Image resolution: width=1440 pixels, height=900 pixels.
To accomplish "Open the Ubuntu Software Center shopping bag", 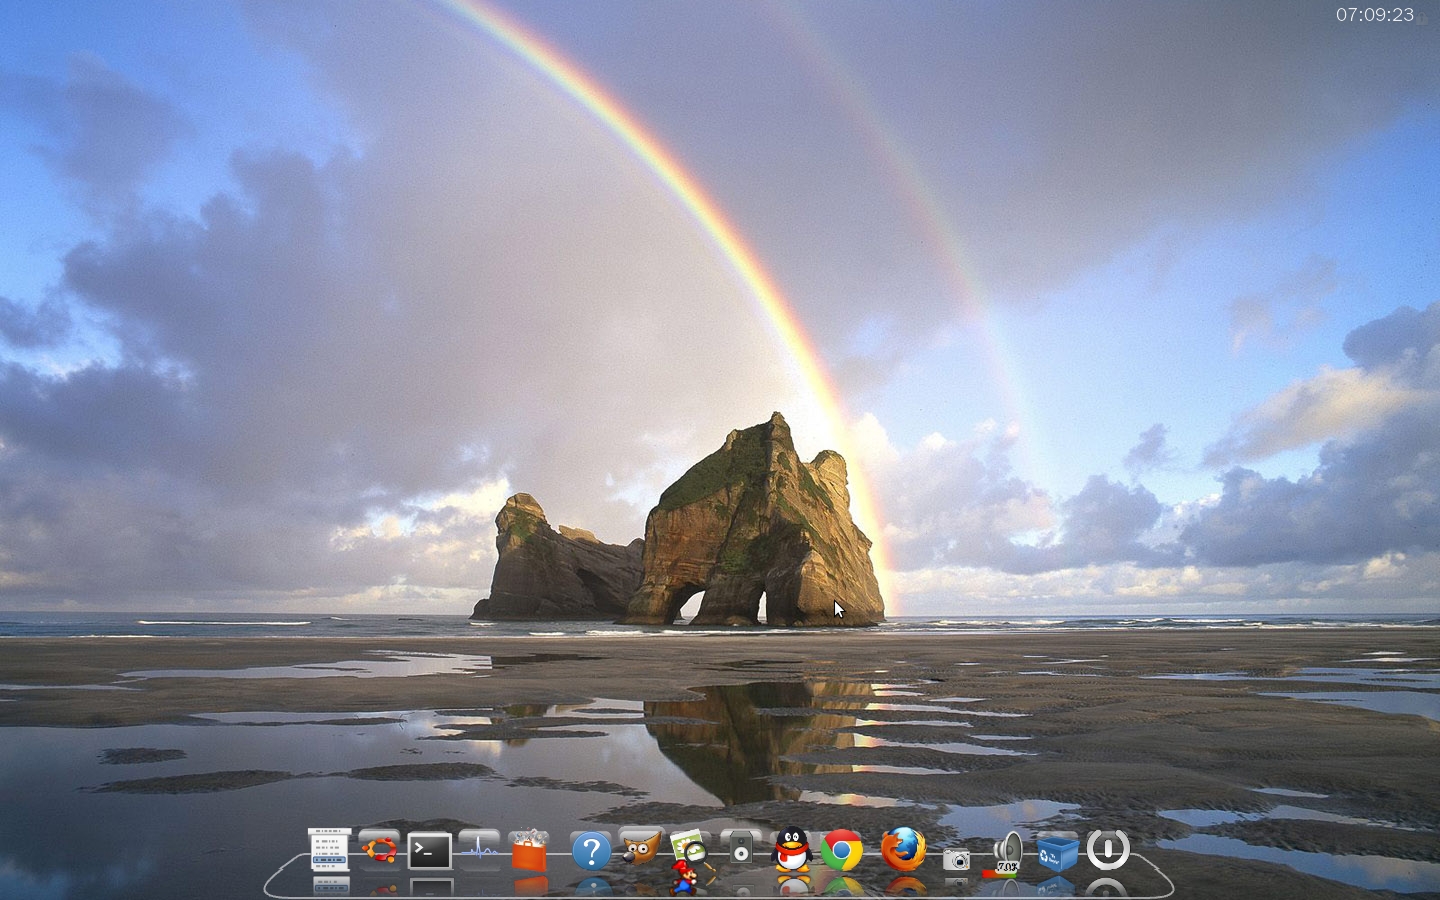I will (530, 850).
